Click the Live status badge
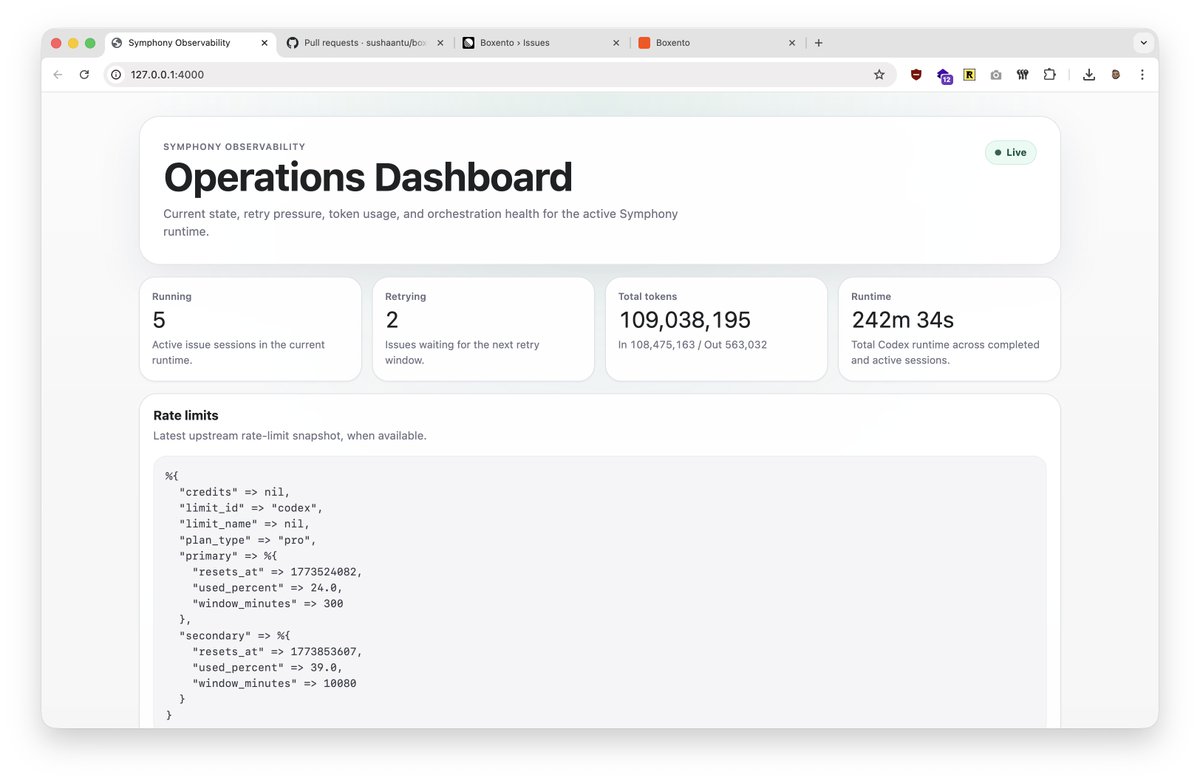Screen dimensions: 1200x783 coord(1010,153)
